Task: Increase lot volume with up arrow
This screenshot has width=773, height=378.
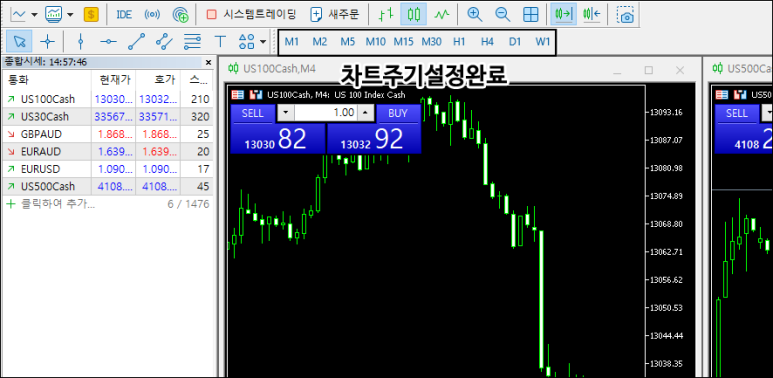Action: [365, 113]
